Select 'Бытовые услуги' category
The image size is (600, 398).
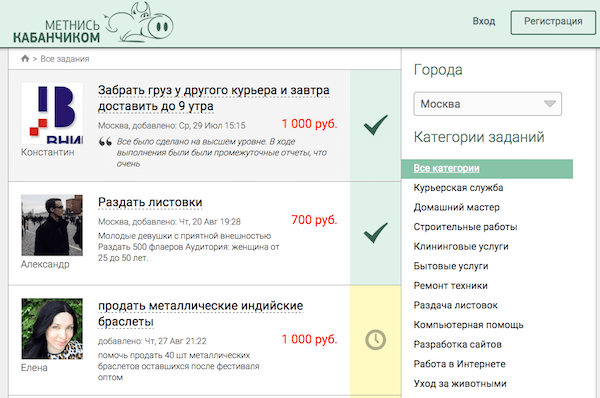[451, 266]
